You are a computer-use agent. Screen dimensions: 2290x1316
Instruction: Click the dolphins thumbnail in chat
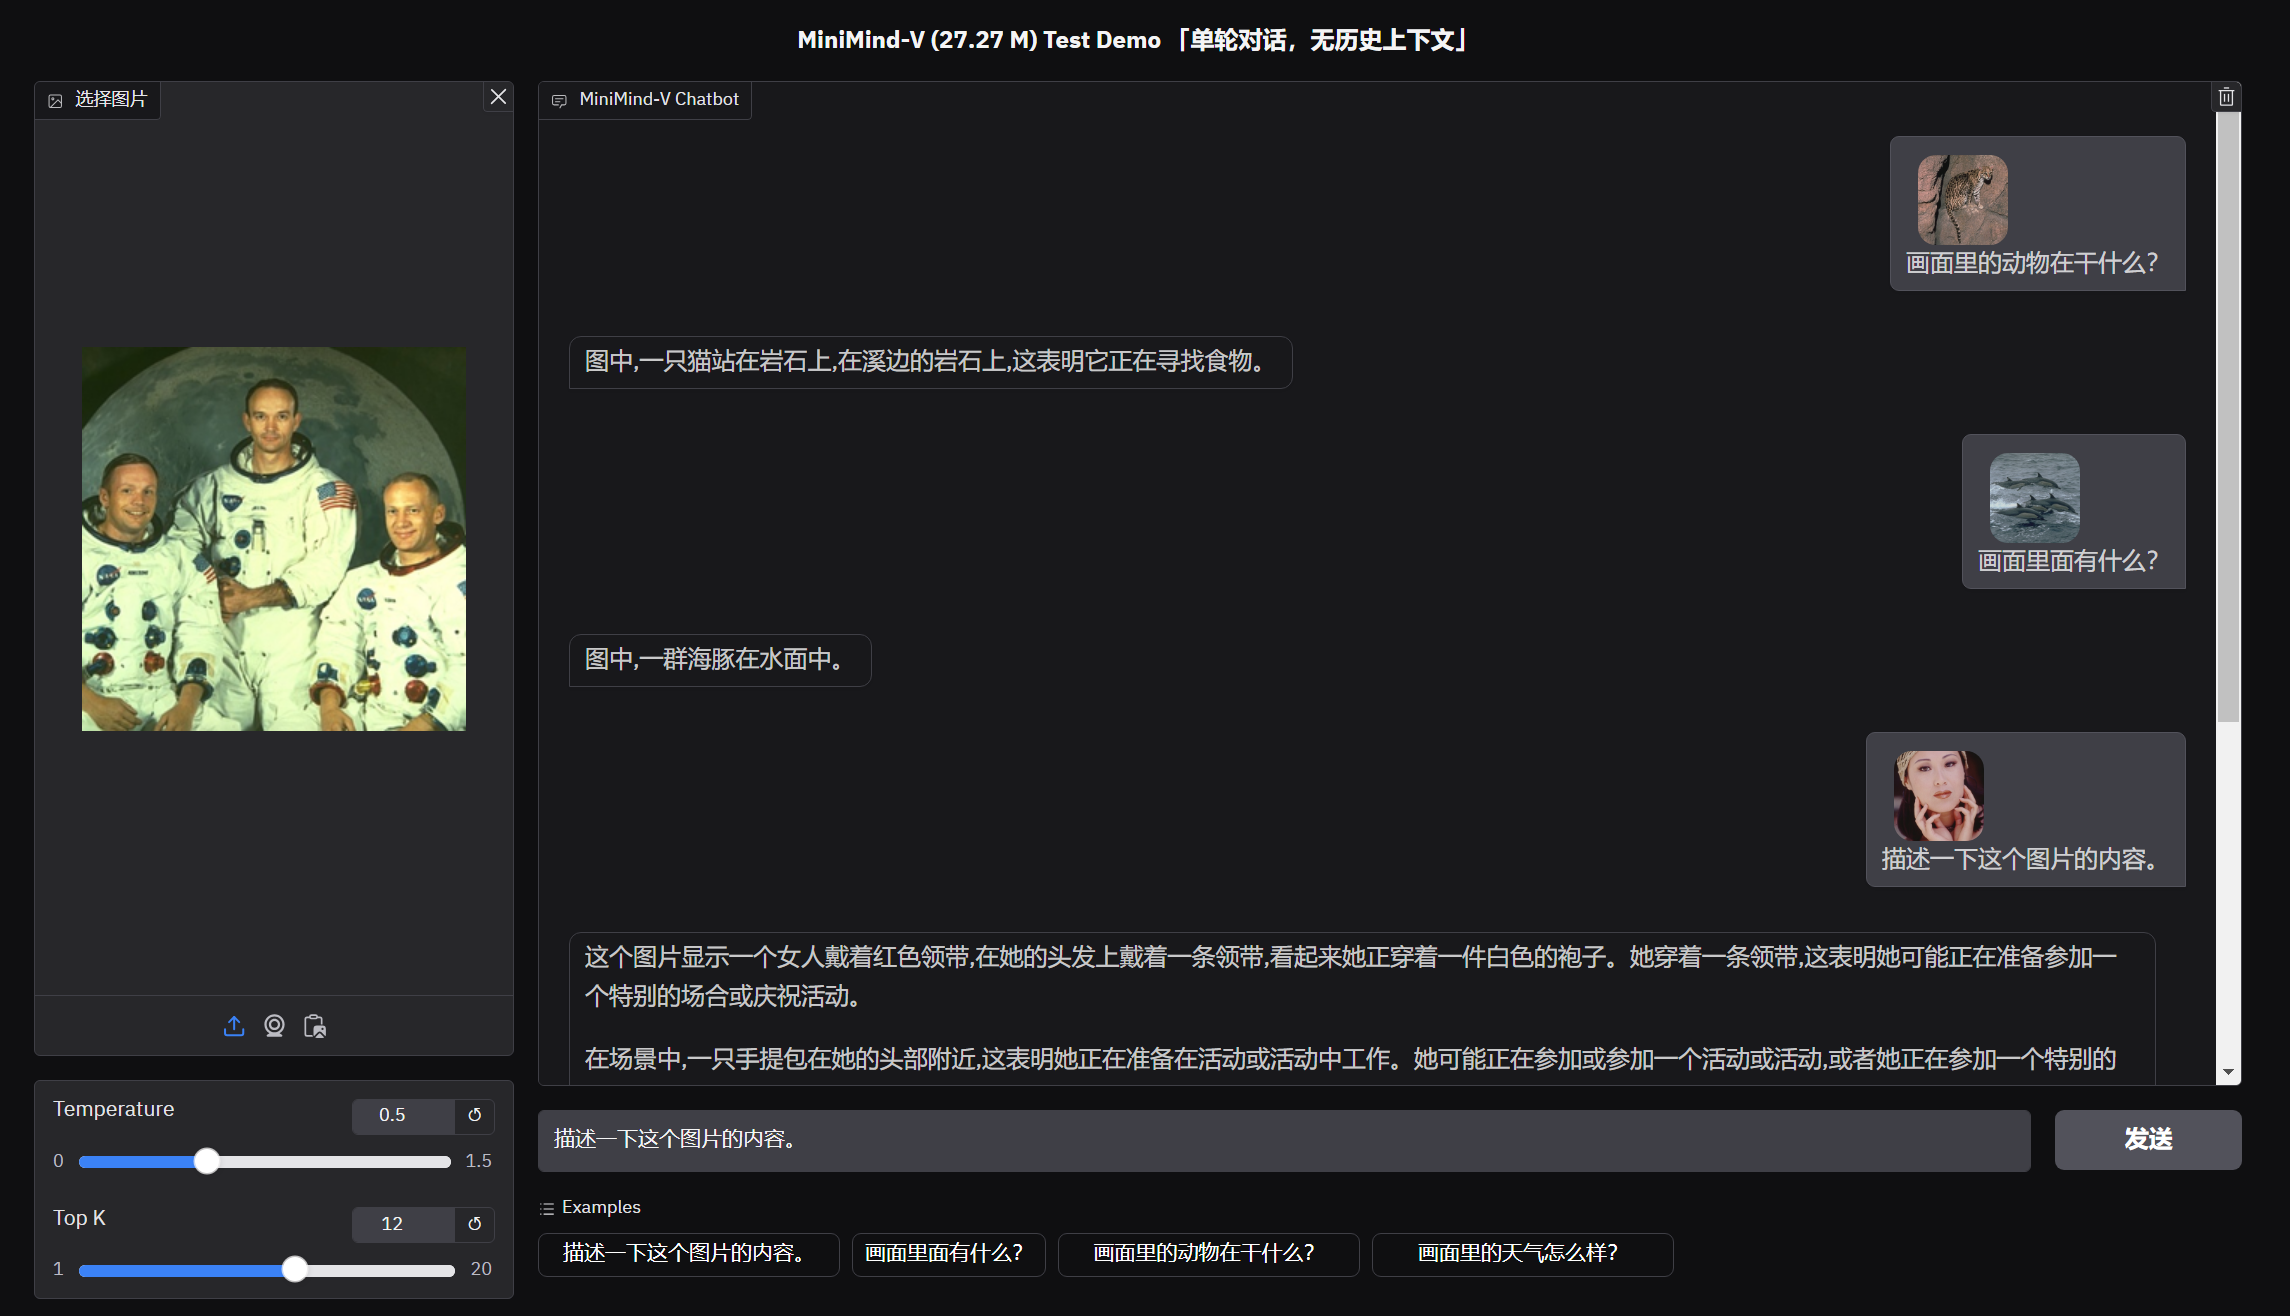(x=2034, y=498)
